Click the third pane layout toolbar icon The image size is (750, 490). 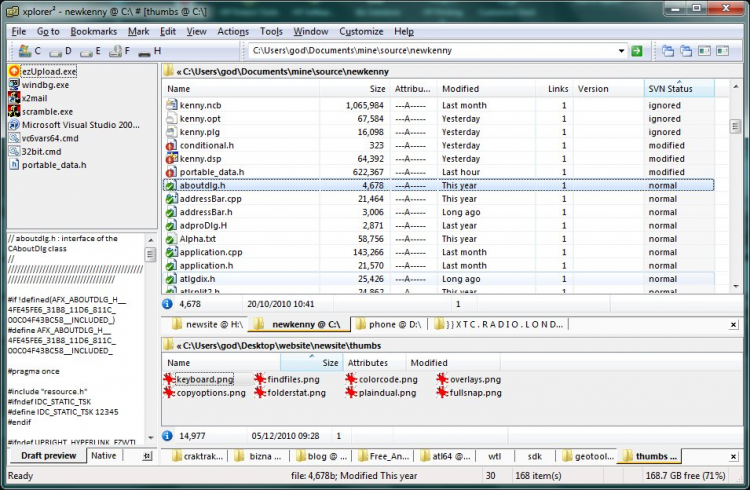[x=704, y=51]
